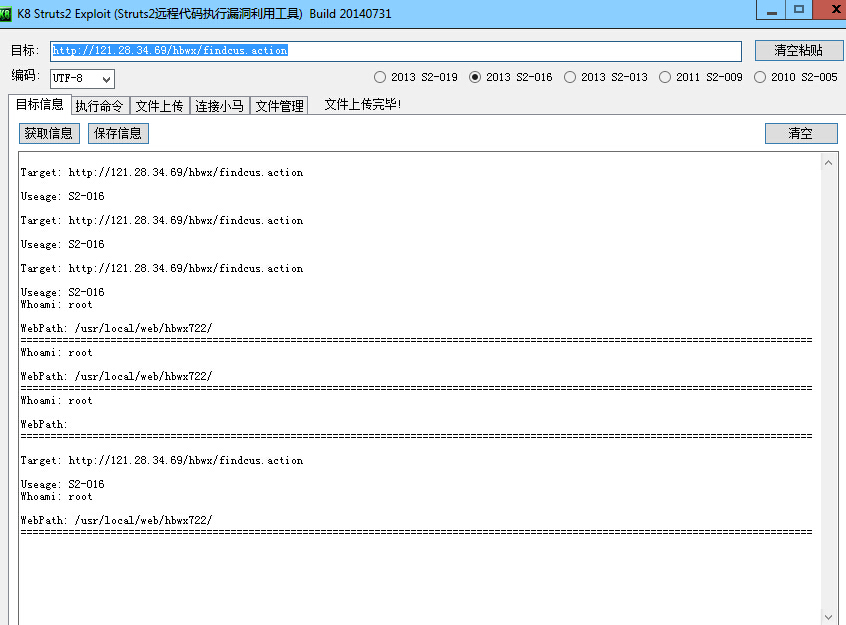Click the 保存信息 button

[118, 133]
